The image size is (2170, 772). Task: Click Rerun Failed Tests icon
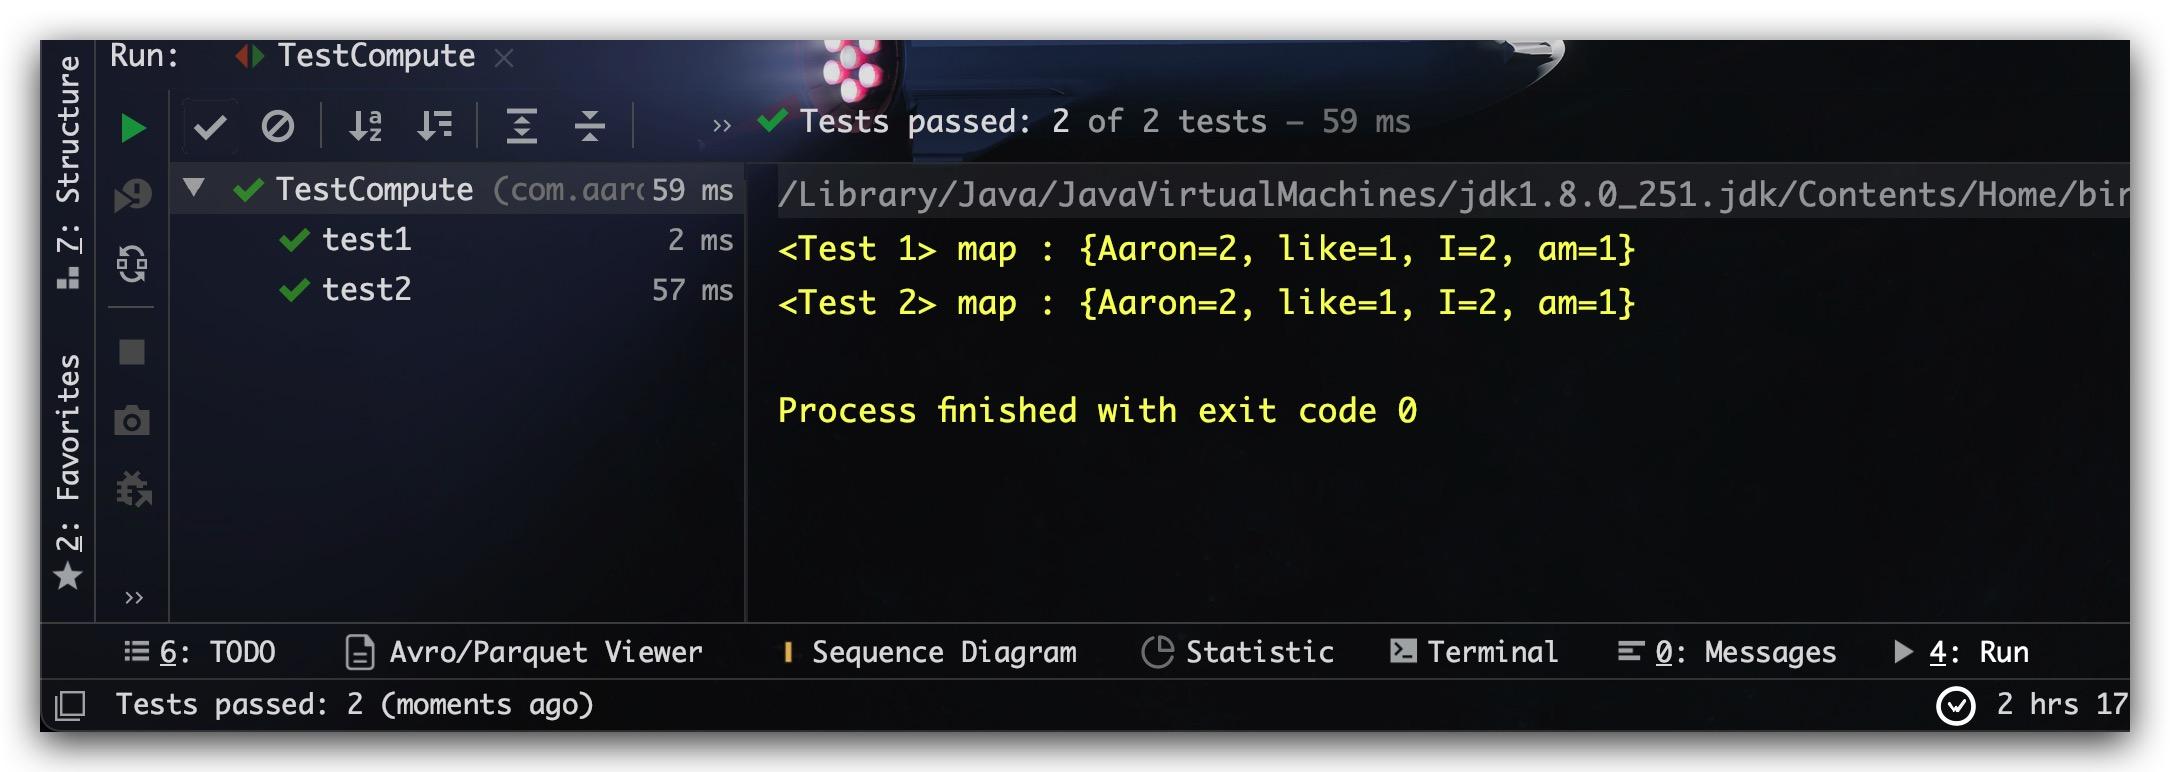[132, 196]
